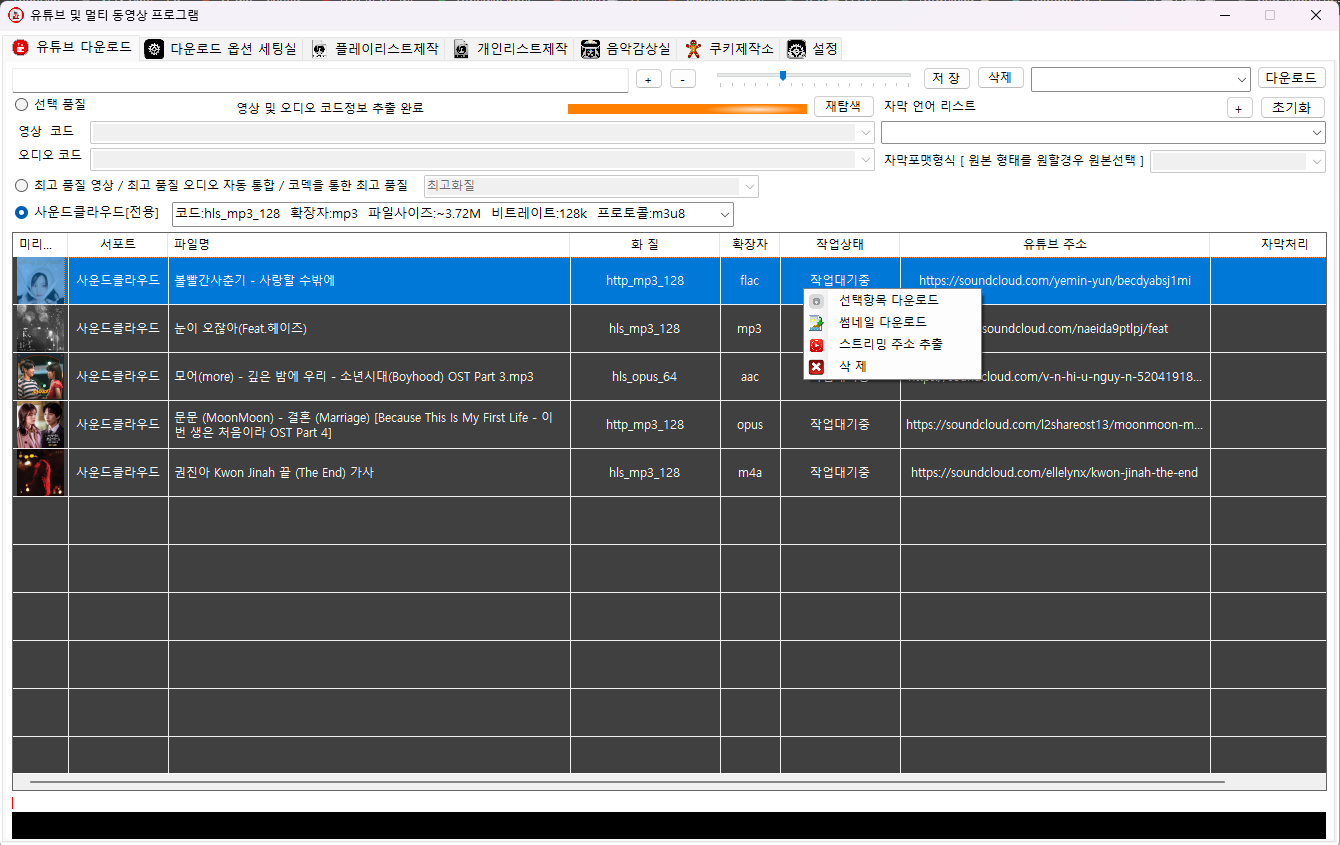Click the 재탐색 button
The image size is (1340, 845).
coord(844,106)
